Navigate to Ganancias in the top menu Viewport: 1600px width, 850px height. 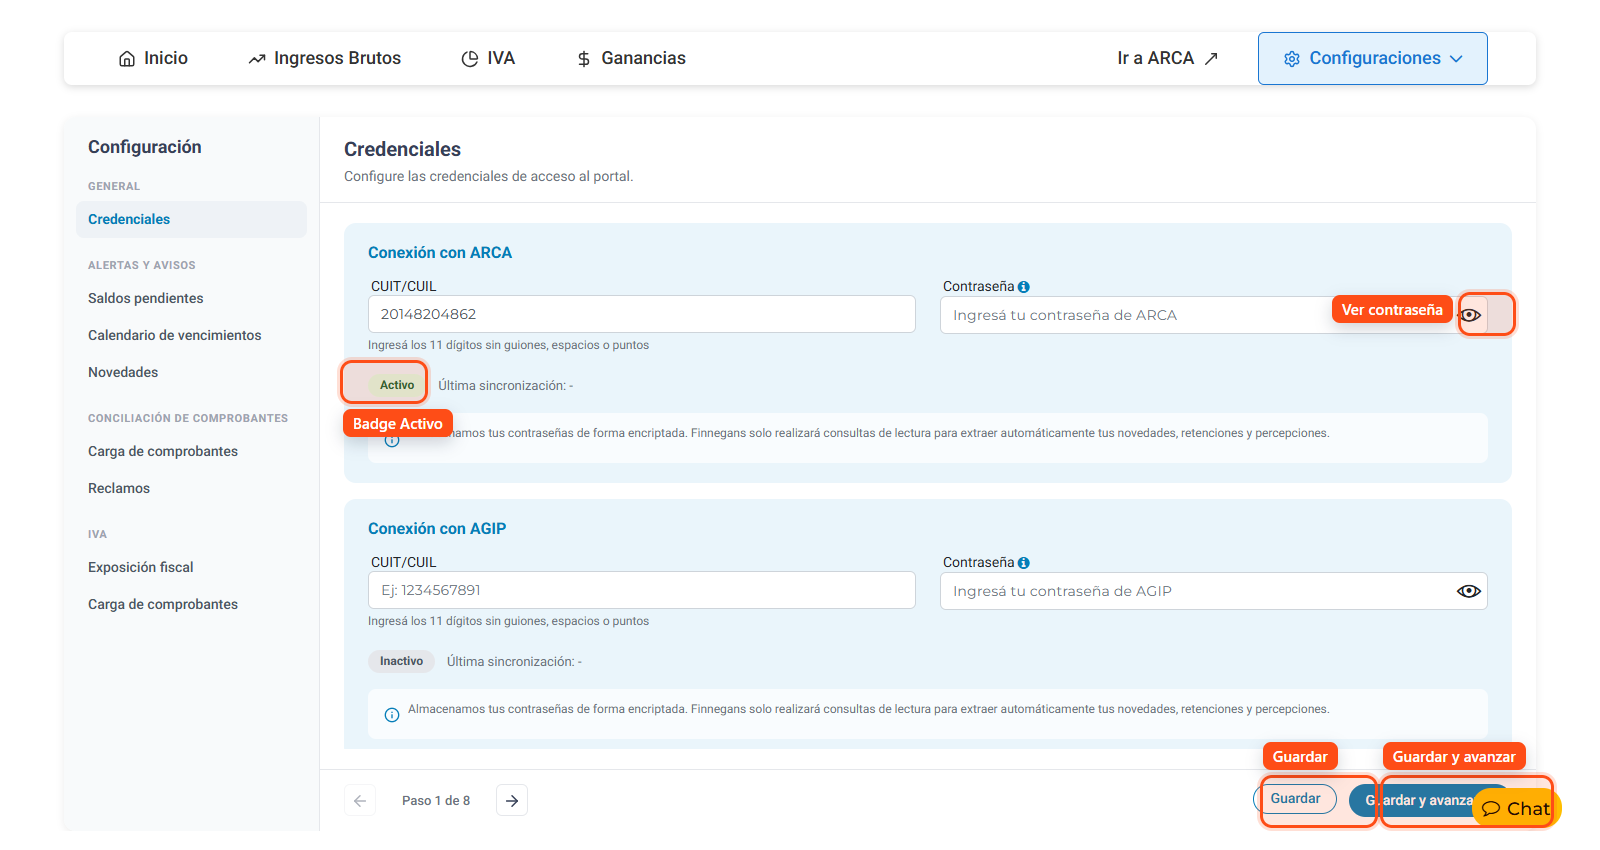click(631, 58)
